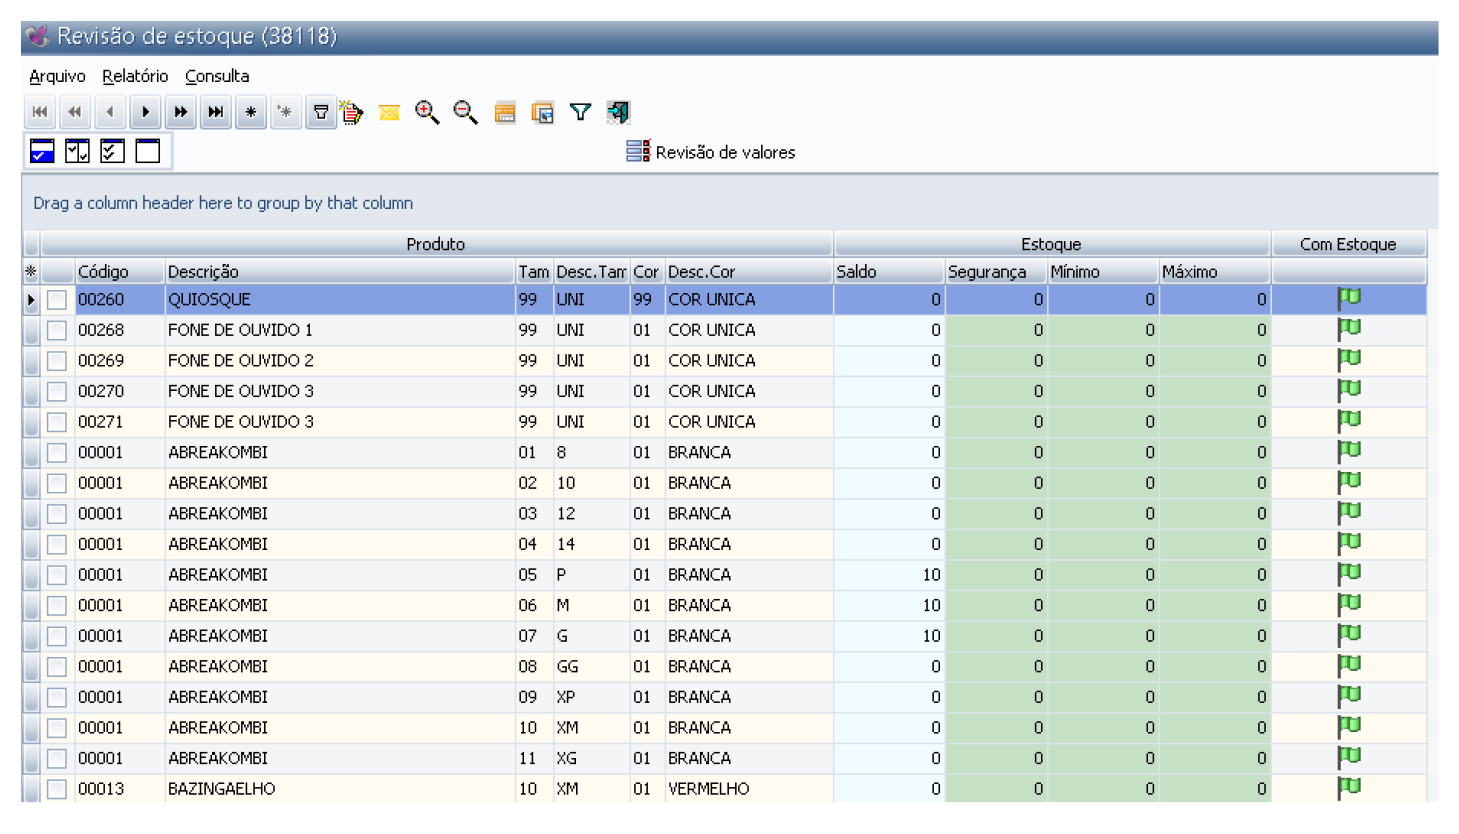Select the checkbox on the BAZINGAELHO row

click(57, 789)
